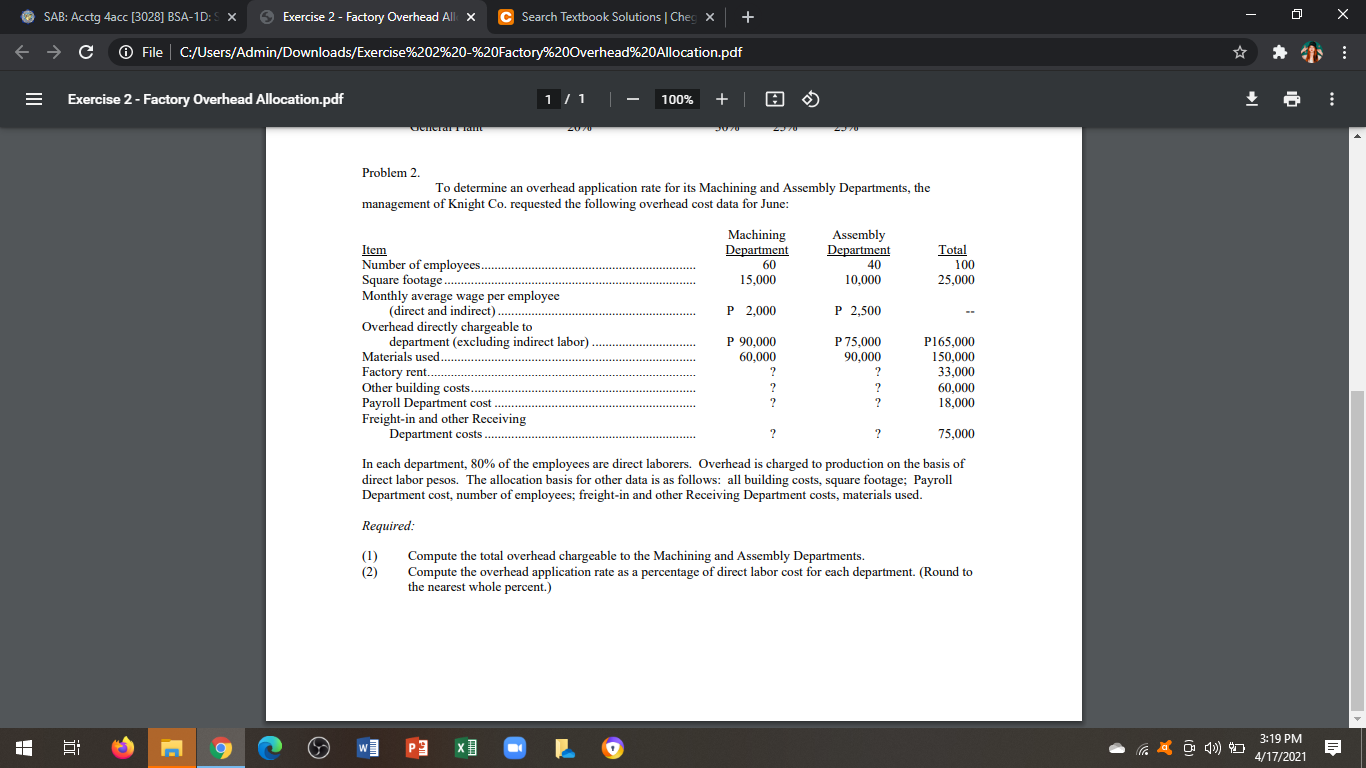Switch to Search Textbook Solutions Chegg tab

tap(609, 17)
